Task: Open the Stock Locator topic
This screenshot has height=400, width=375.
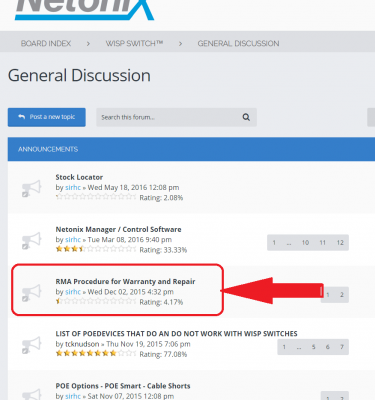Action: click(x=79, y=177)
